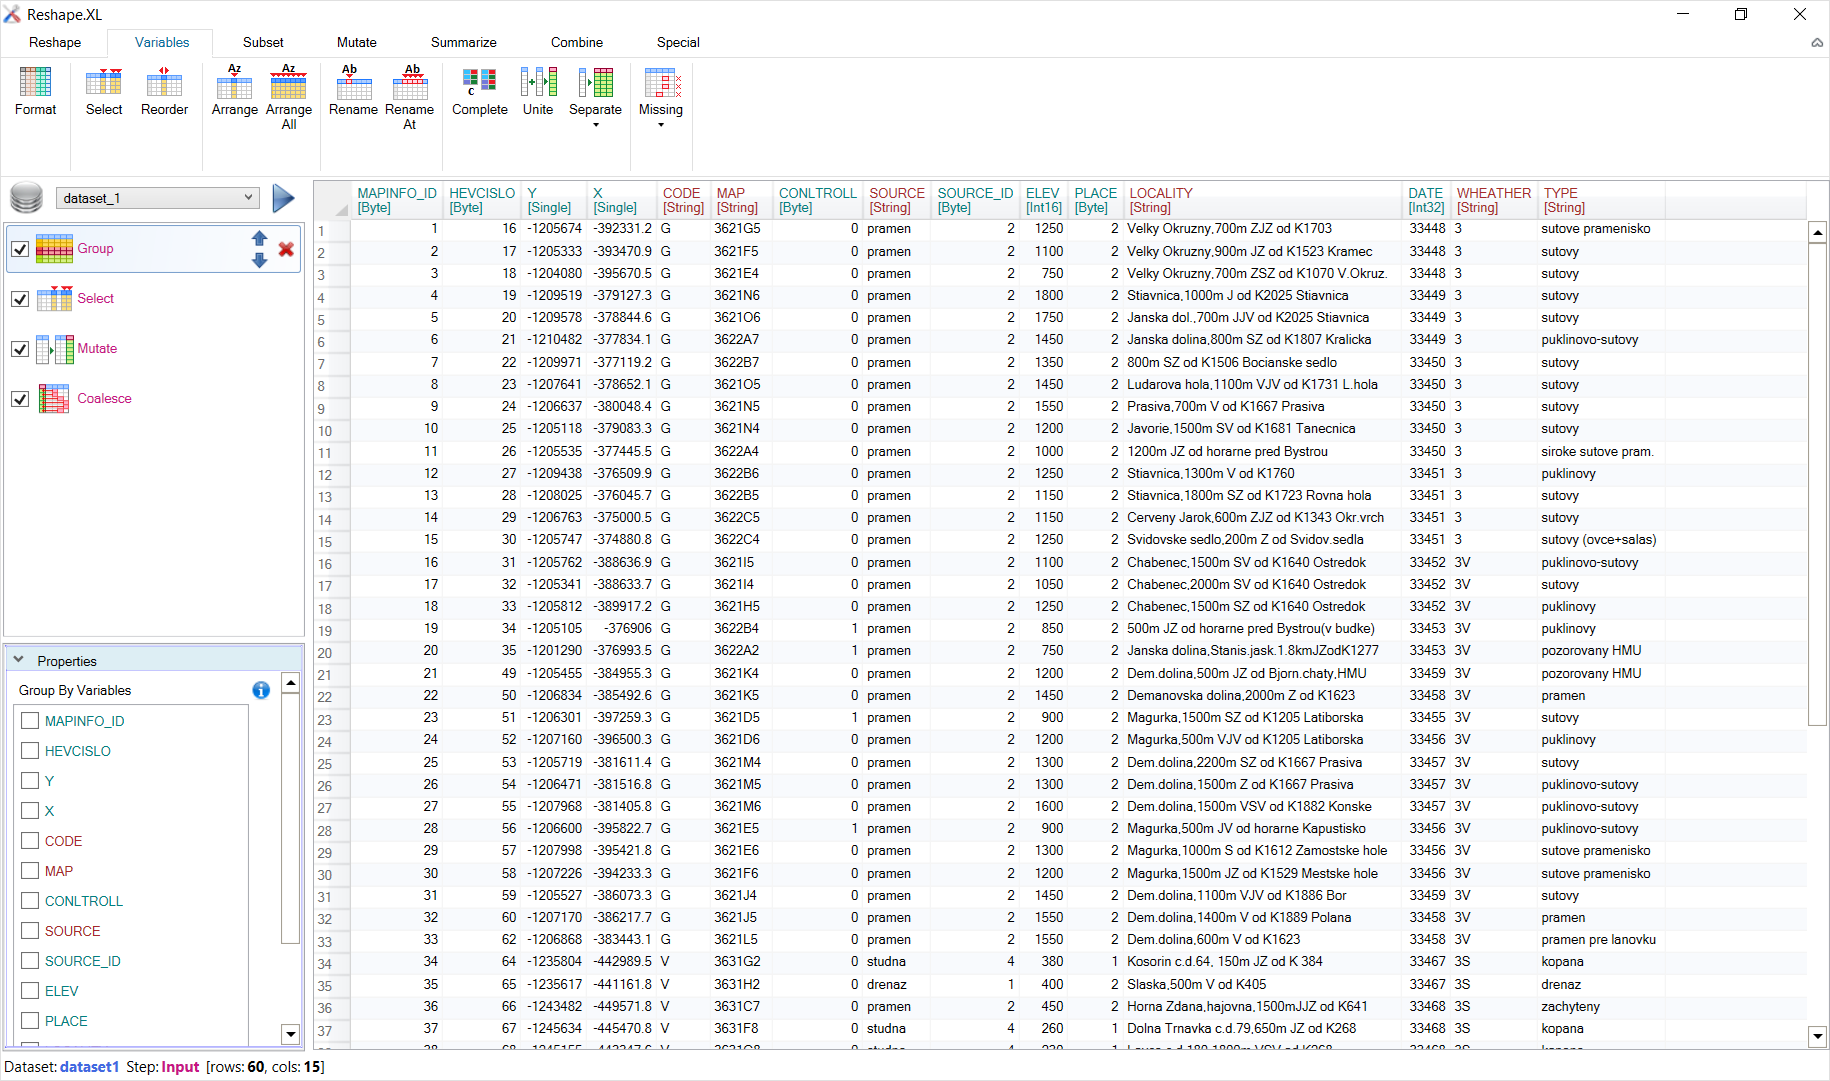Run pipeline with blue play arrow
Viewport: 1830px width, 1081px height.
tap(284, 198)
